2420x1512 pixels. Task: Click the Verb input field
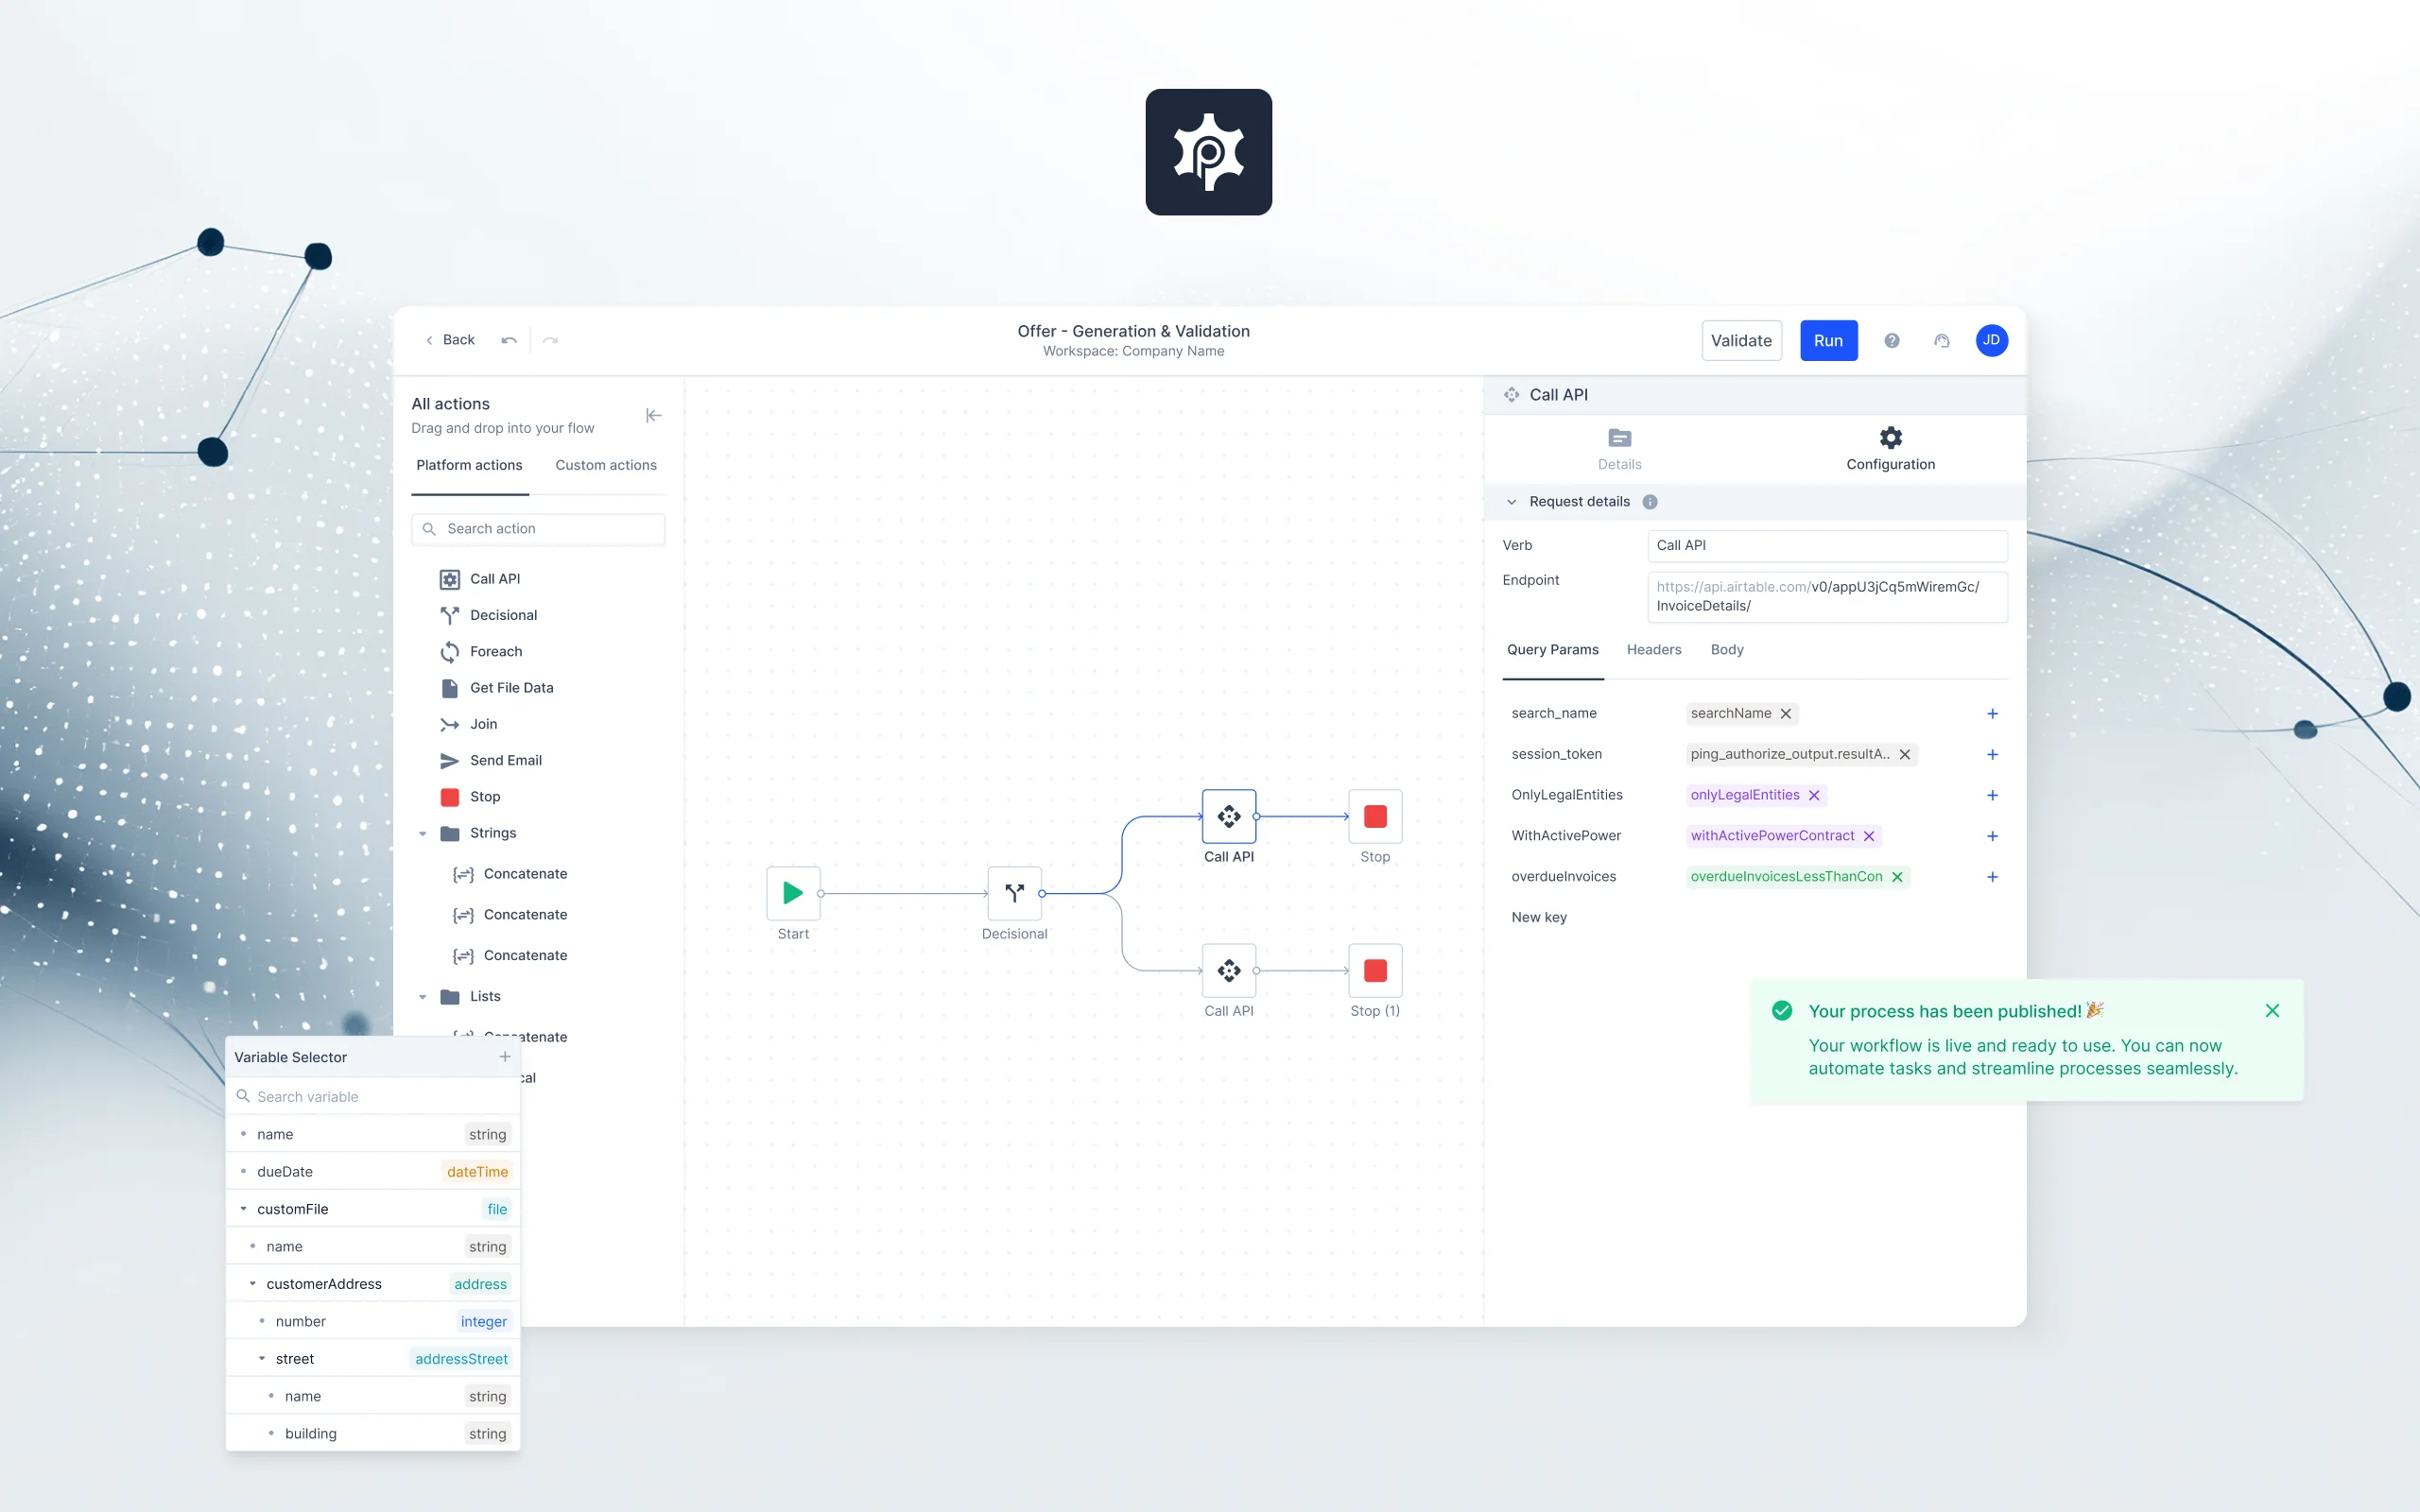click(1827, 545)
